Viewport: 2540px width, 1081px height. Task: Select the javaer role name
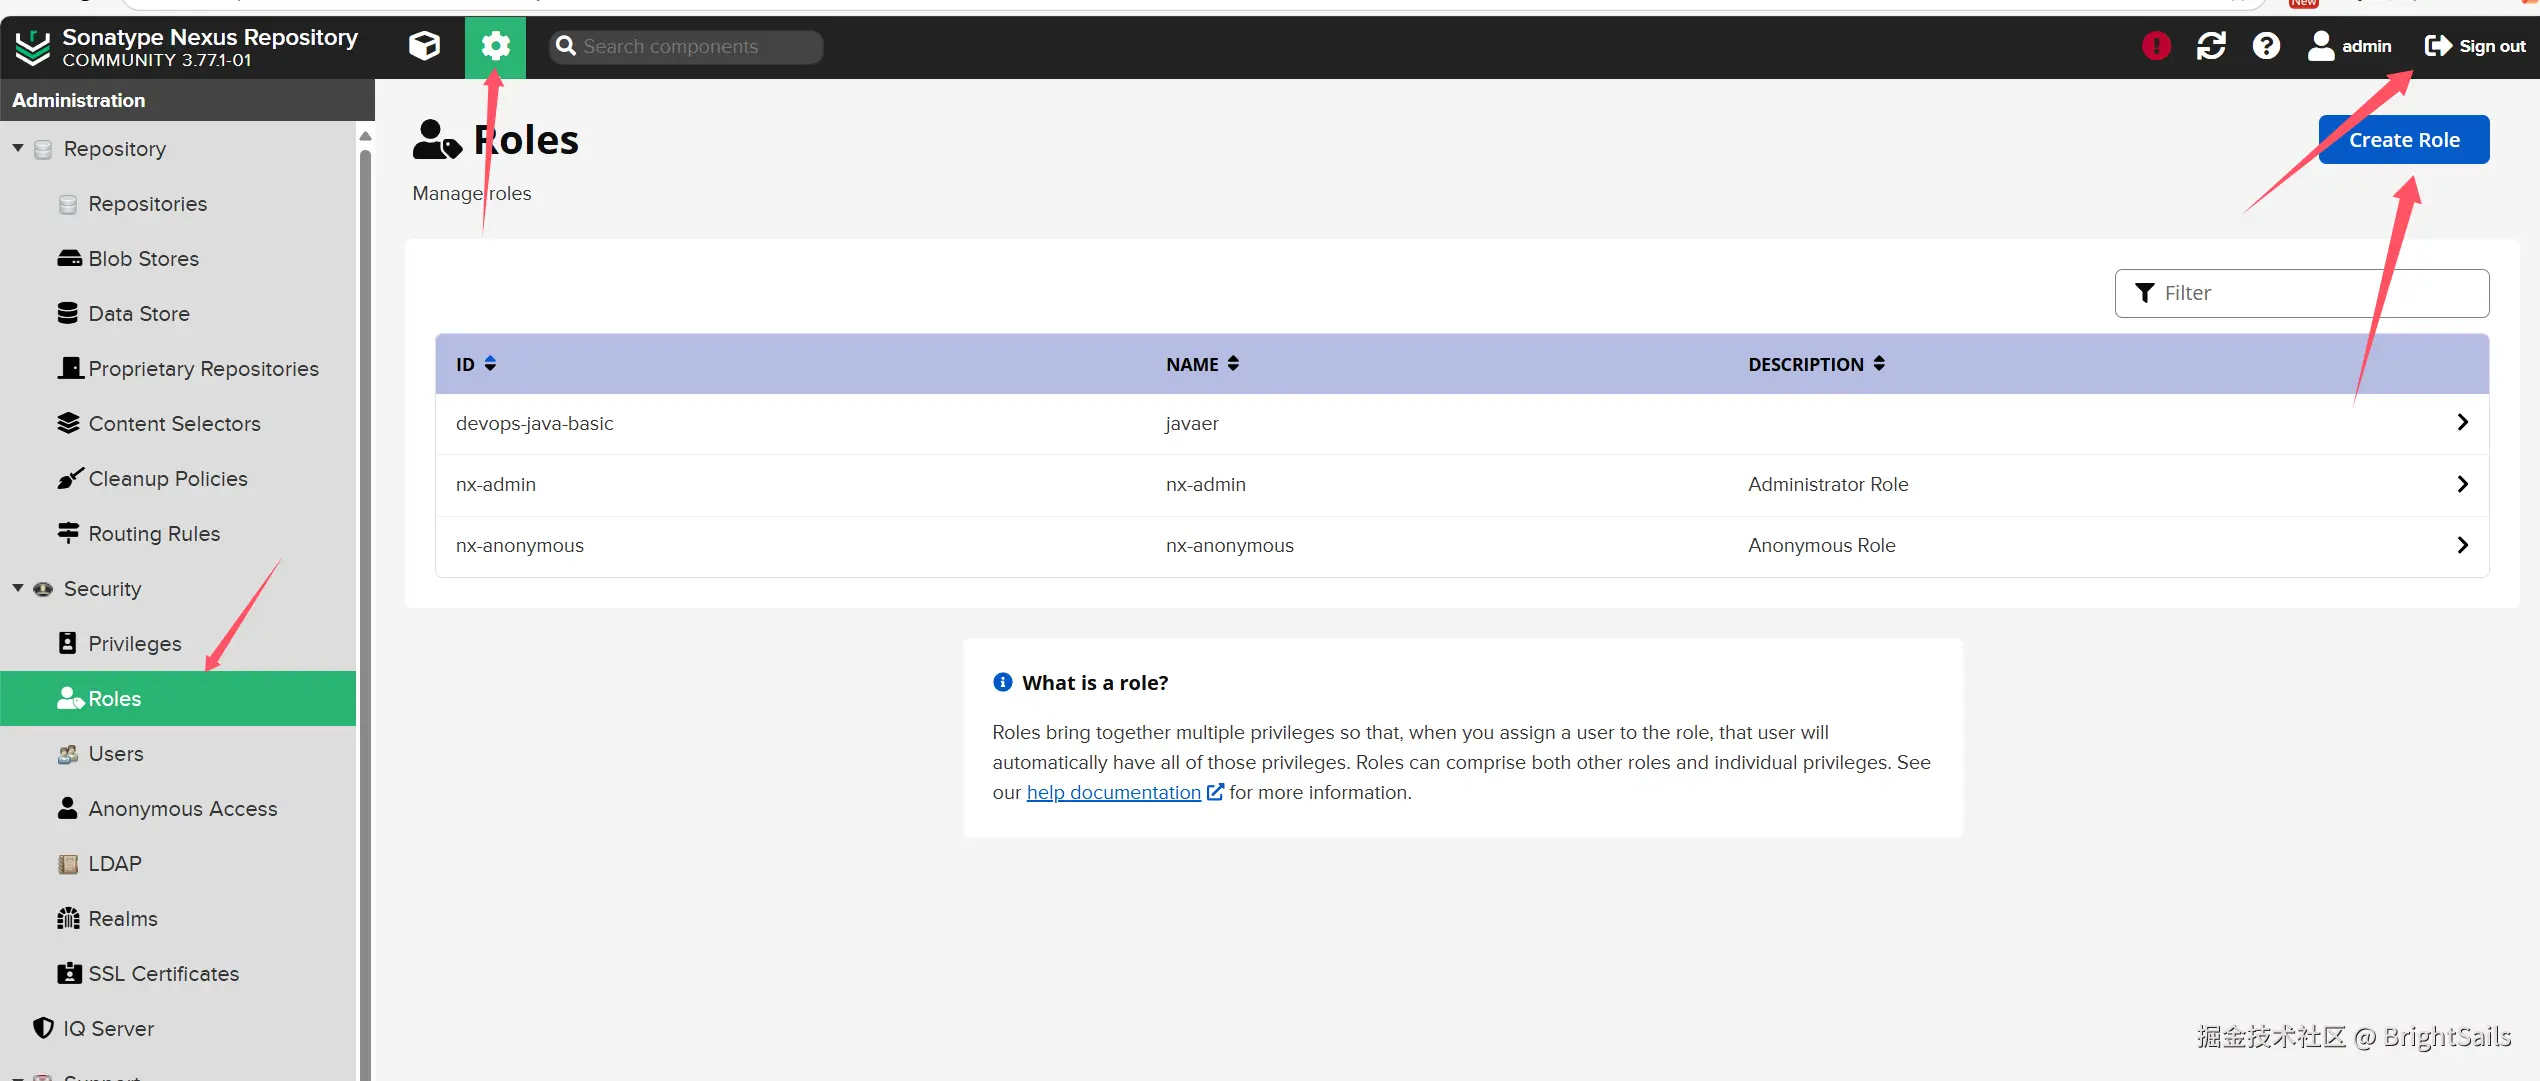click(1192, 424)
